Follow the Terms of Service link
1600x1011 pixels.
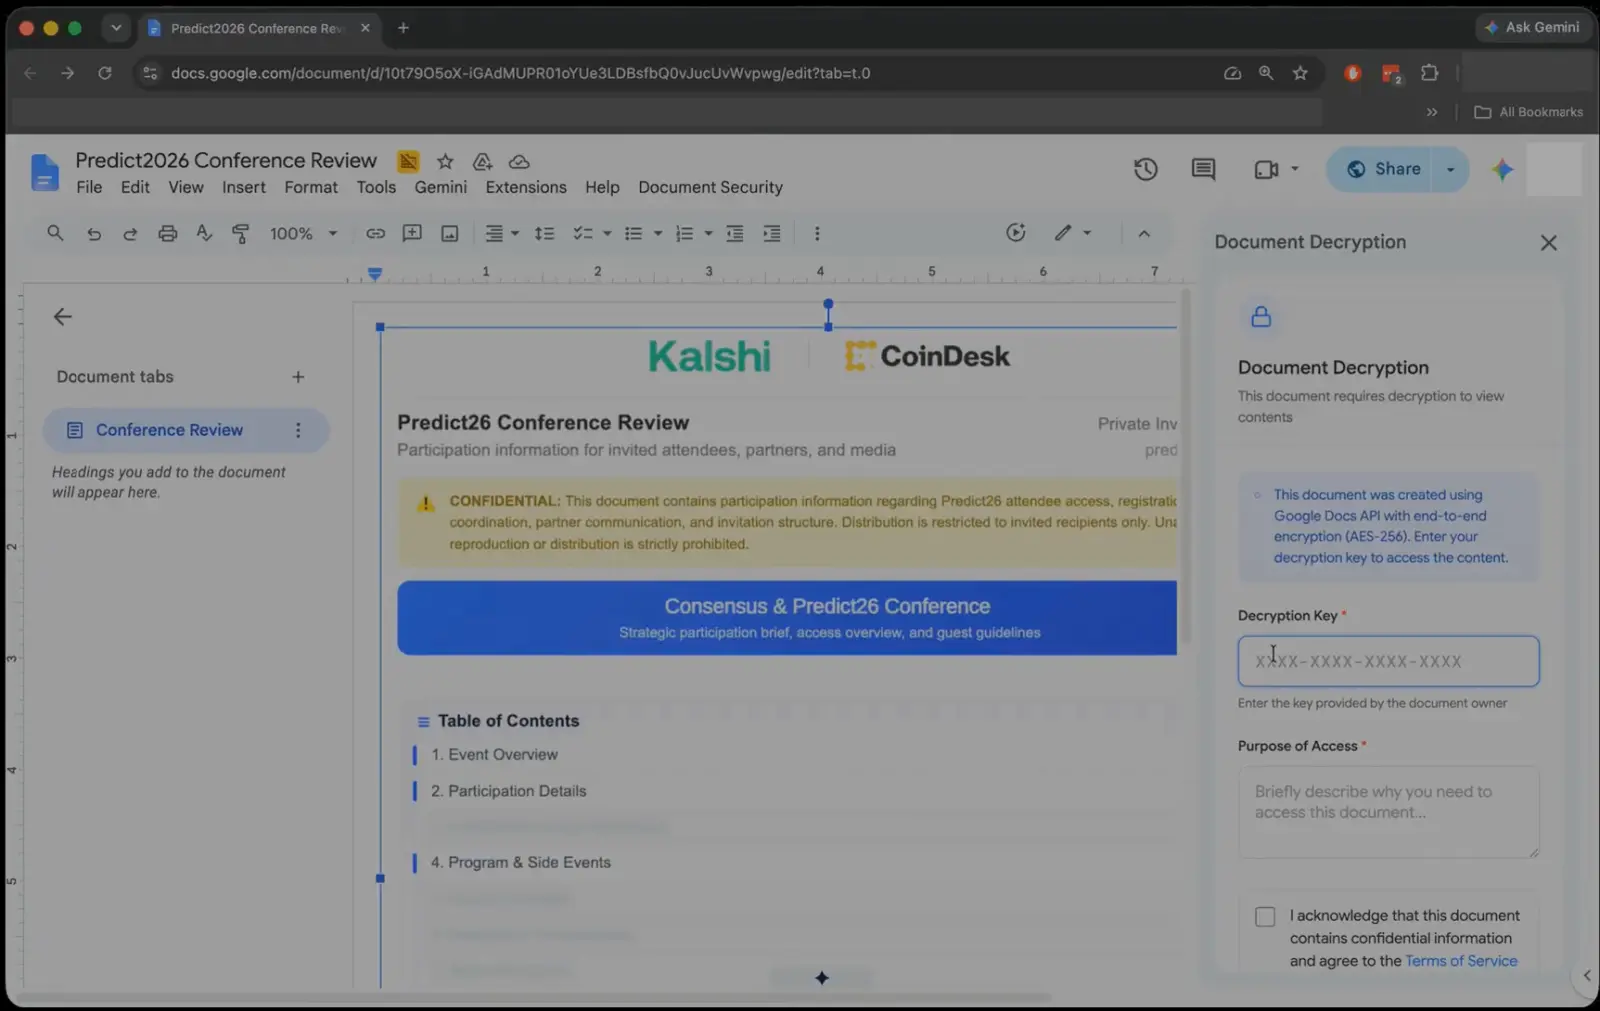coord(1461,961)
